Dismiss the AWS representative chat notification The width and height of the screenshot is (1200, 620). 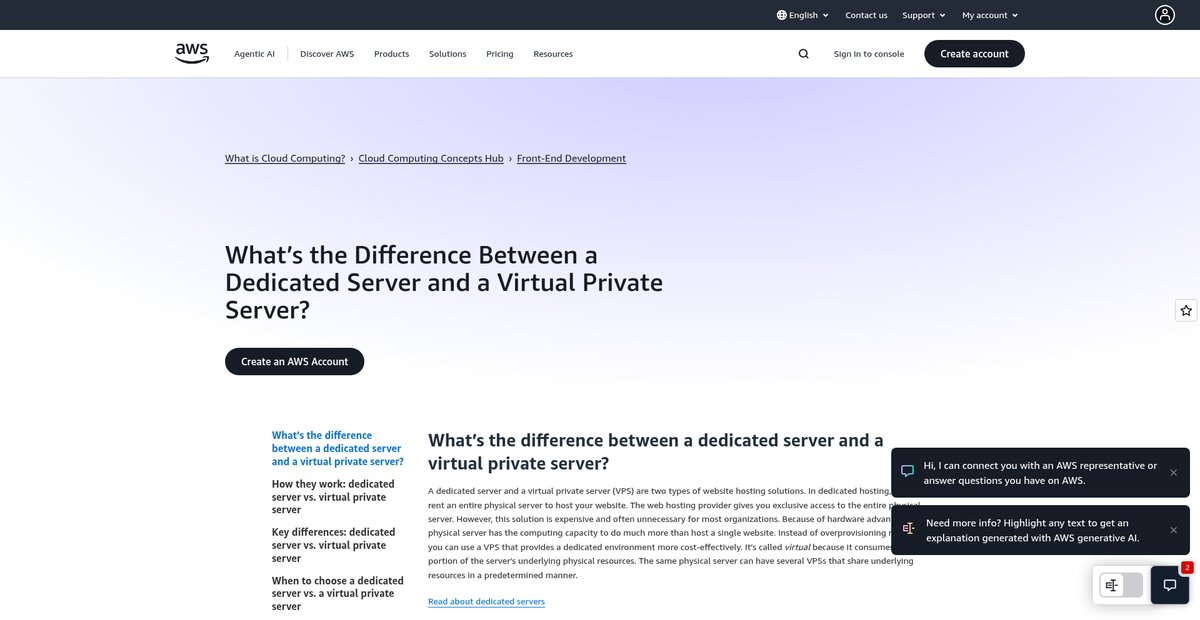(1174, 472)
